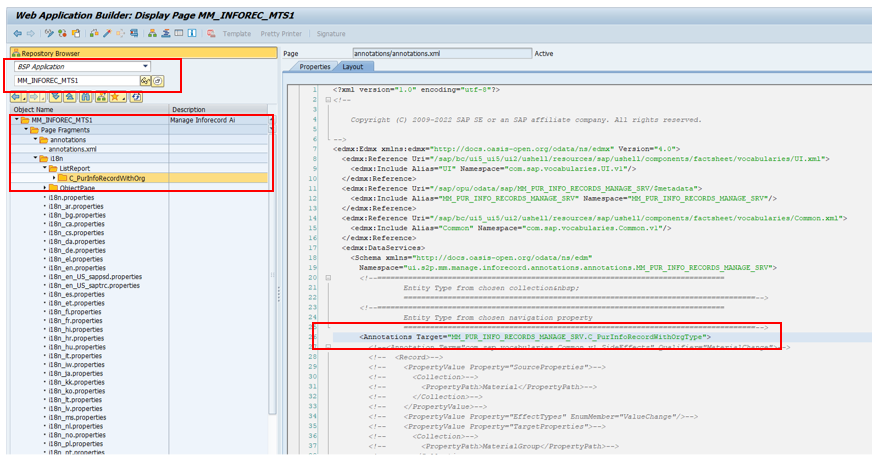The image size is (879, 456).
Task: Collapse the annotations folder
Action: coord(35,139)
